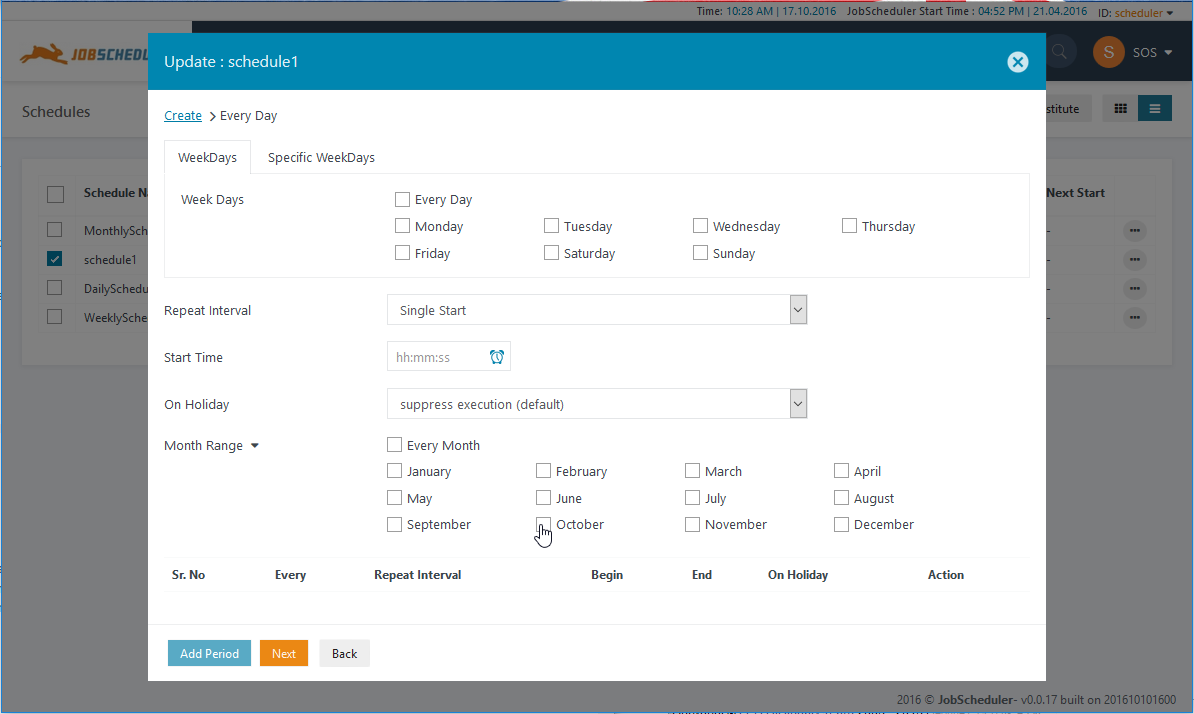
Task: Open the On Holiday dropdown
Action: pos(597,404)
